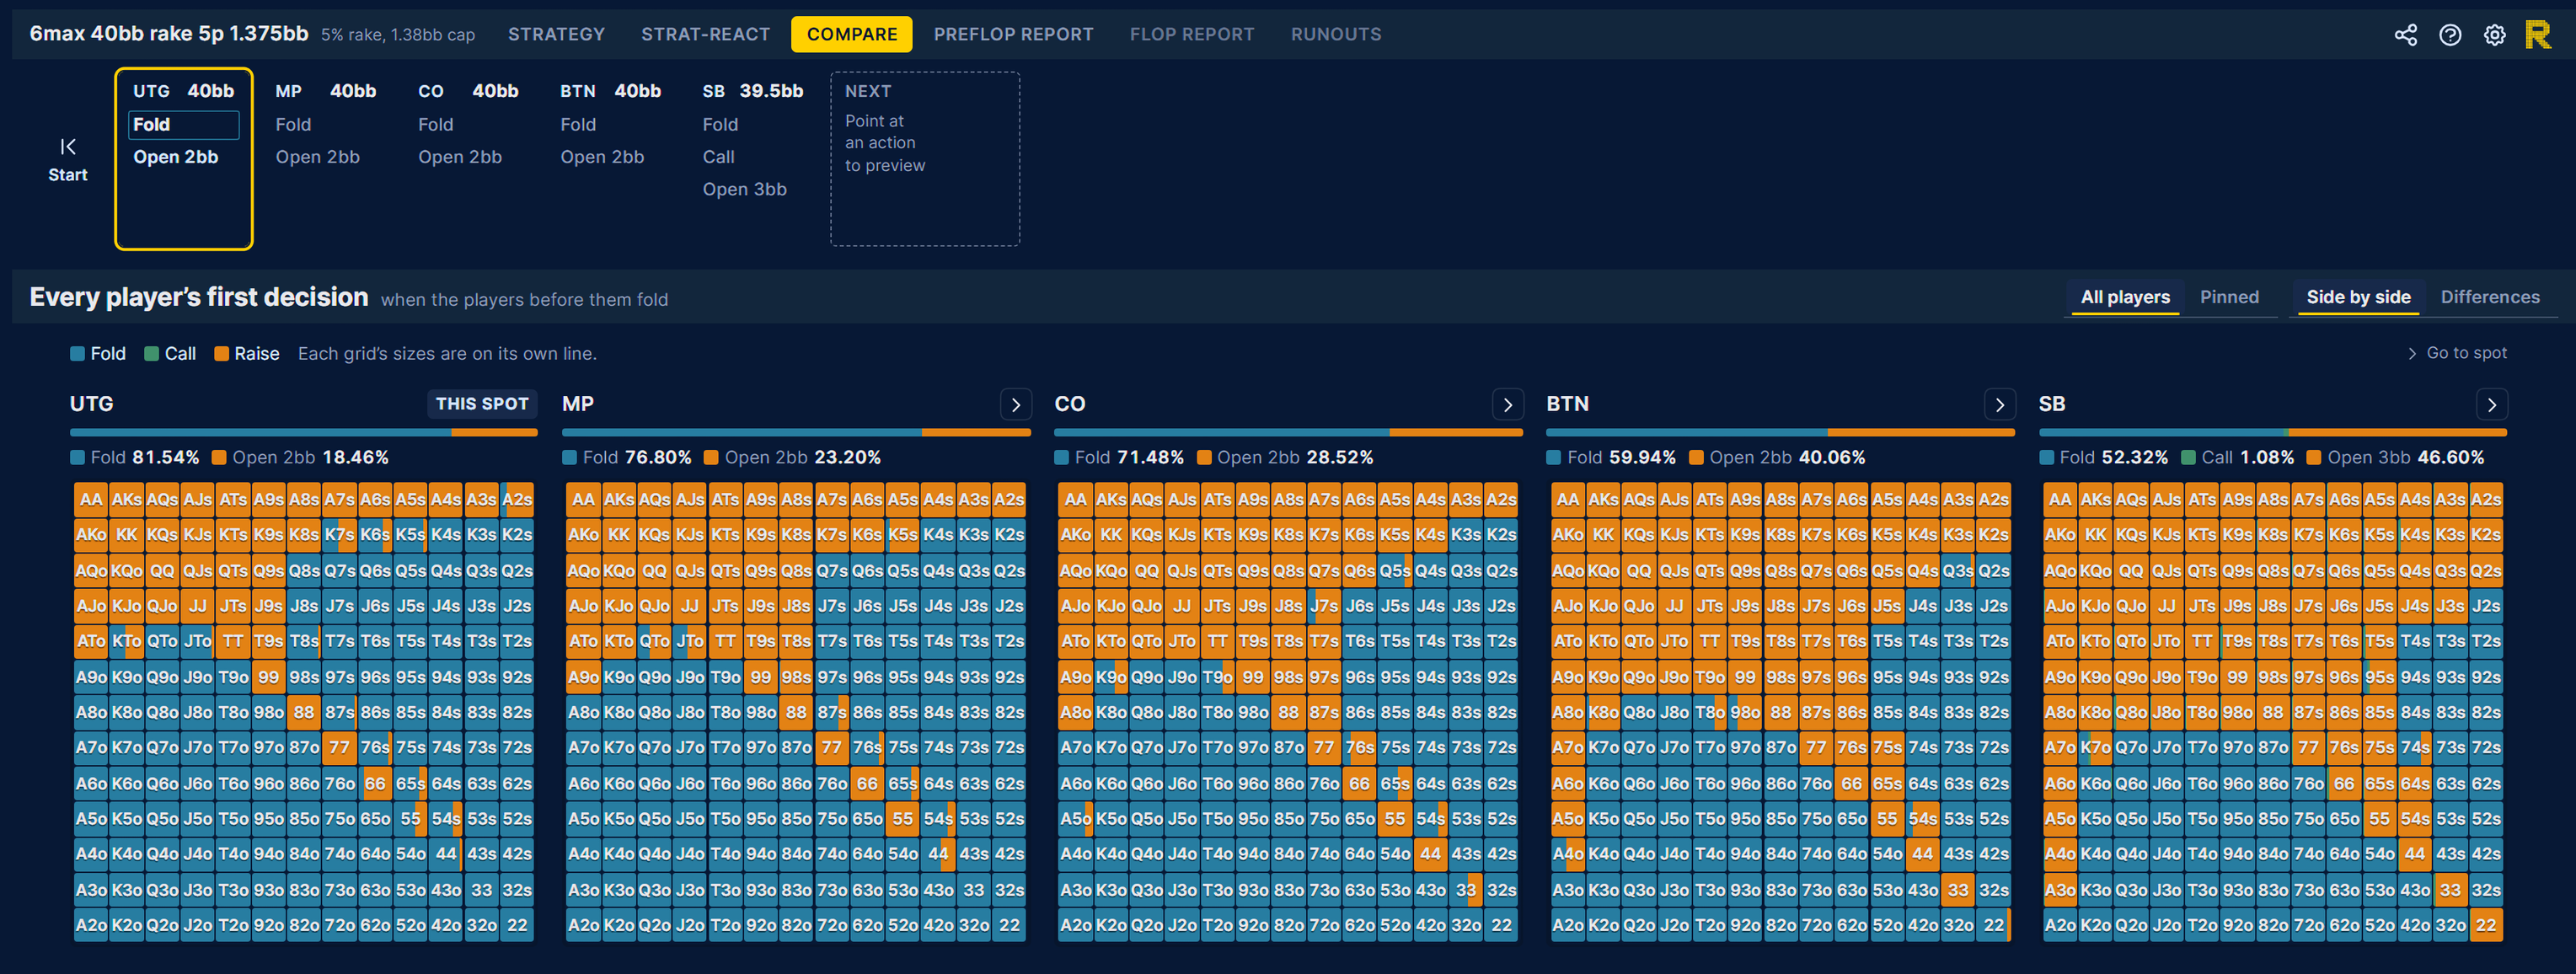The width and height of the screenshot is (2576, 974).
Task: Click the AA cell in UTG grid
Action: pos(91,499)
